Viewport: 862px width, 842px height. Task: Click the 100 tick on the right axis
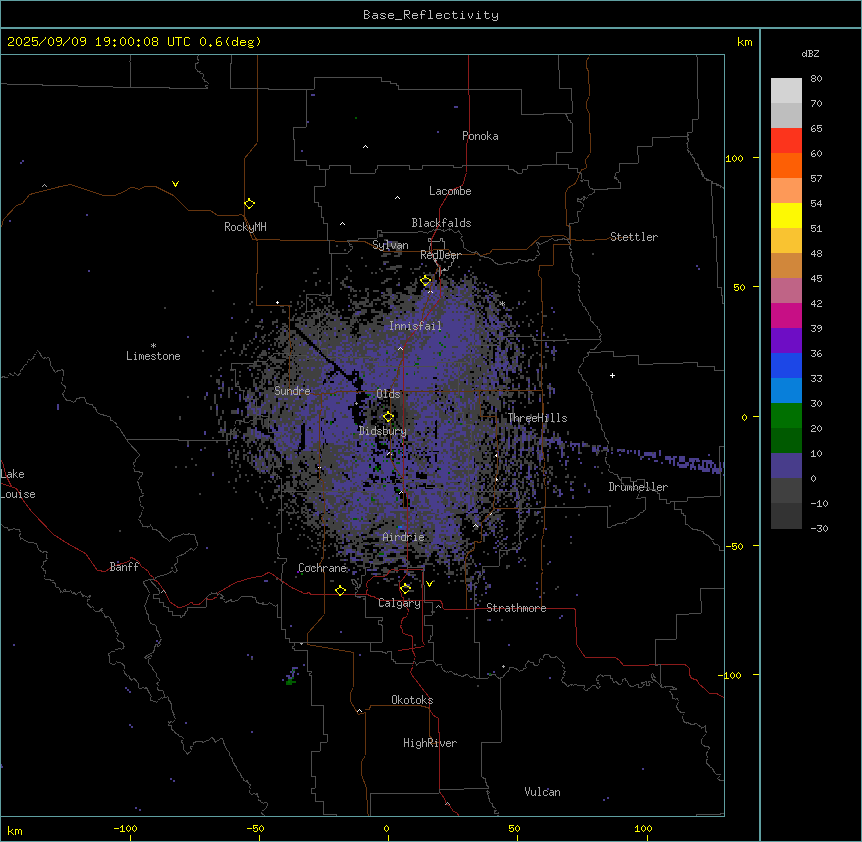point(734,158)
